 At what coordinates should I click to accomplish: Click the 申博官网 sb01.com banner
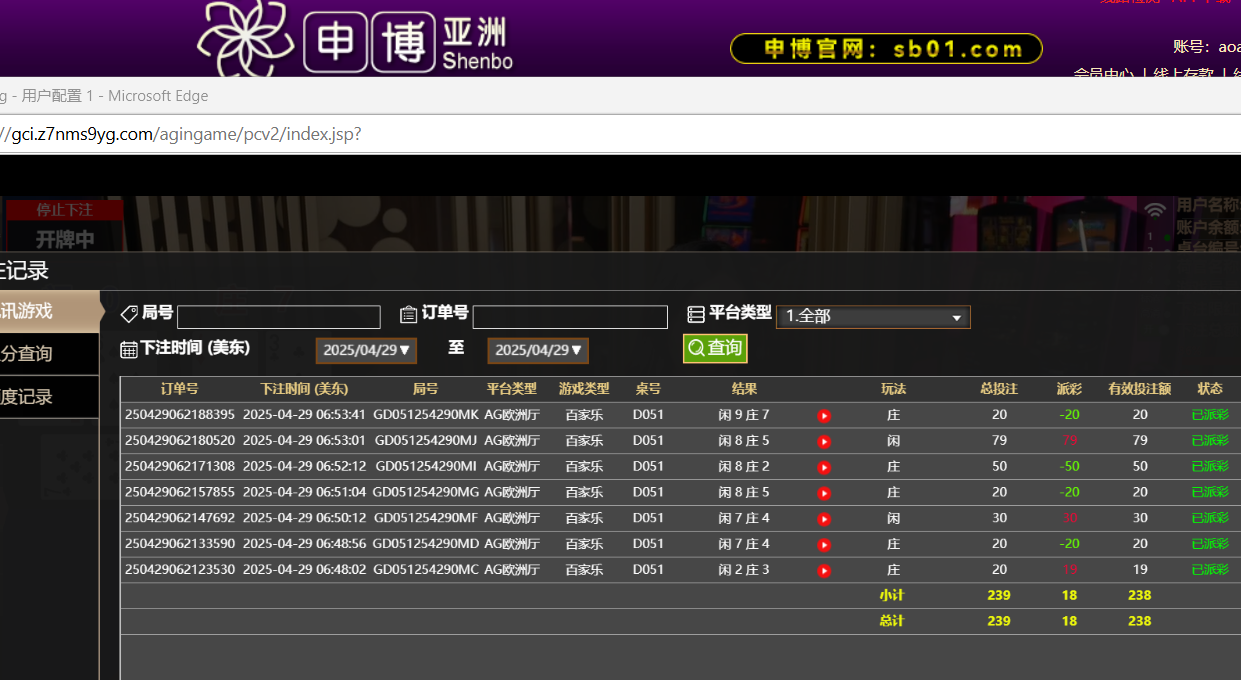(886, 49)
